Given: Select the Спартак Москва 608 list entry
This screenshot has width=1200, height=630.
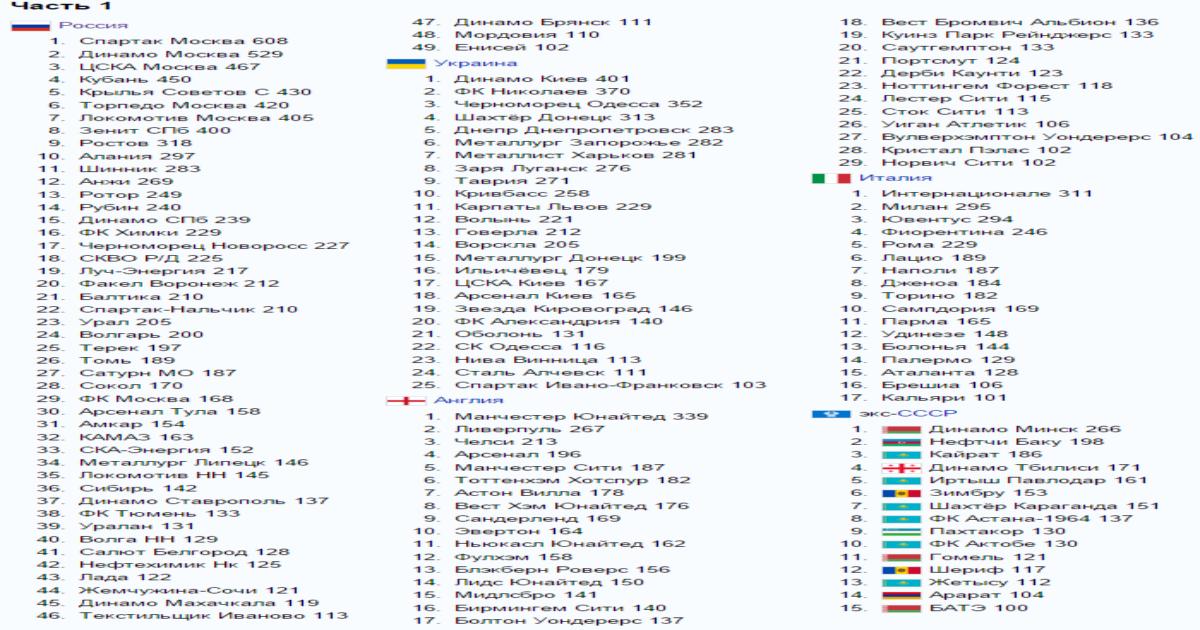Looking at the screenshot, I should coord(184,42).
